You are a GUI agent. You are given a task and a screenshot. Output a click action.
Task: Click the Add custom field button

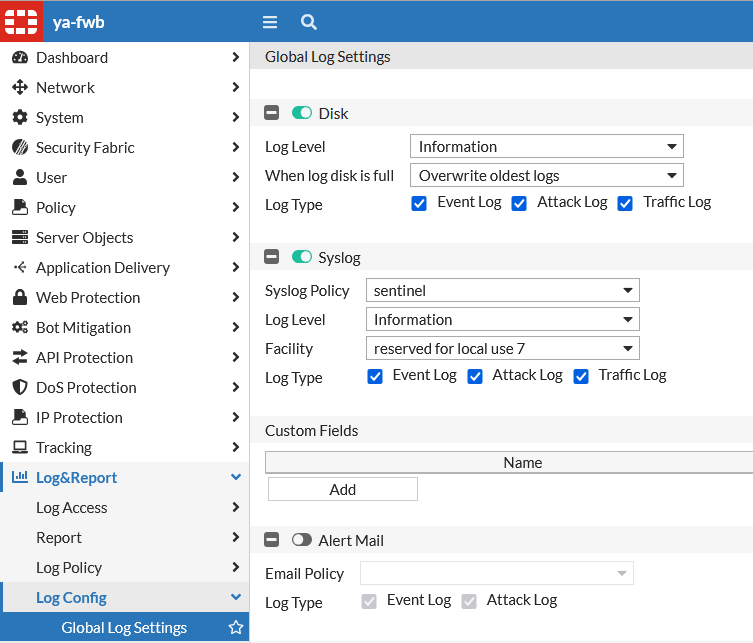(342, 489)
